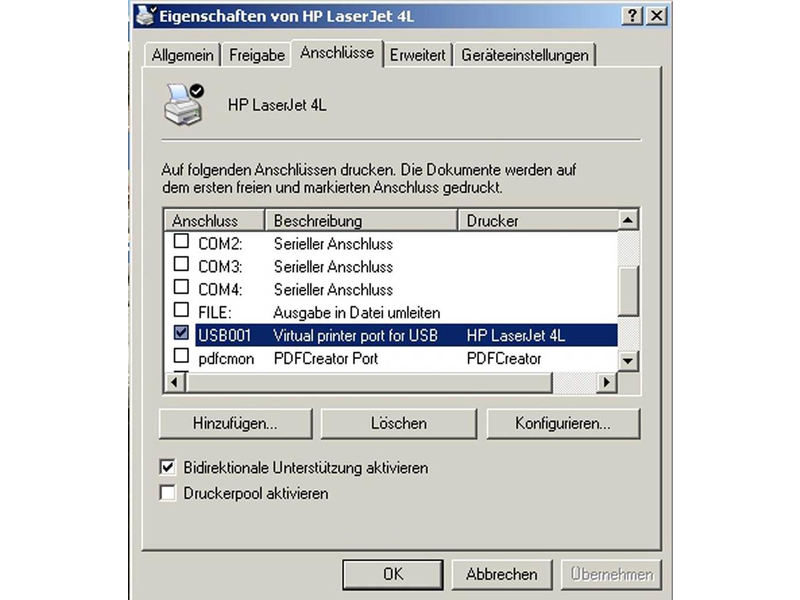Click the horizontal scrollbar thumb in port list
Screen dimensions: 800x600
(x=369, y=382)
